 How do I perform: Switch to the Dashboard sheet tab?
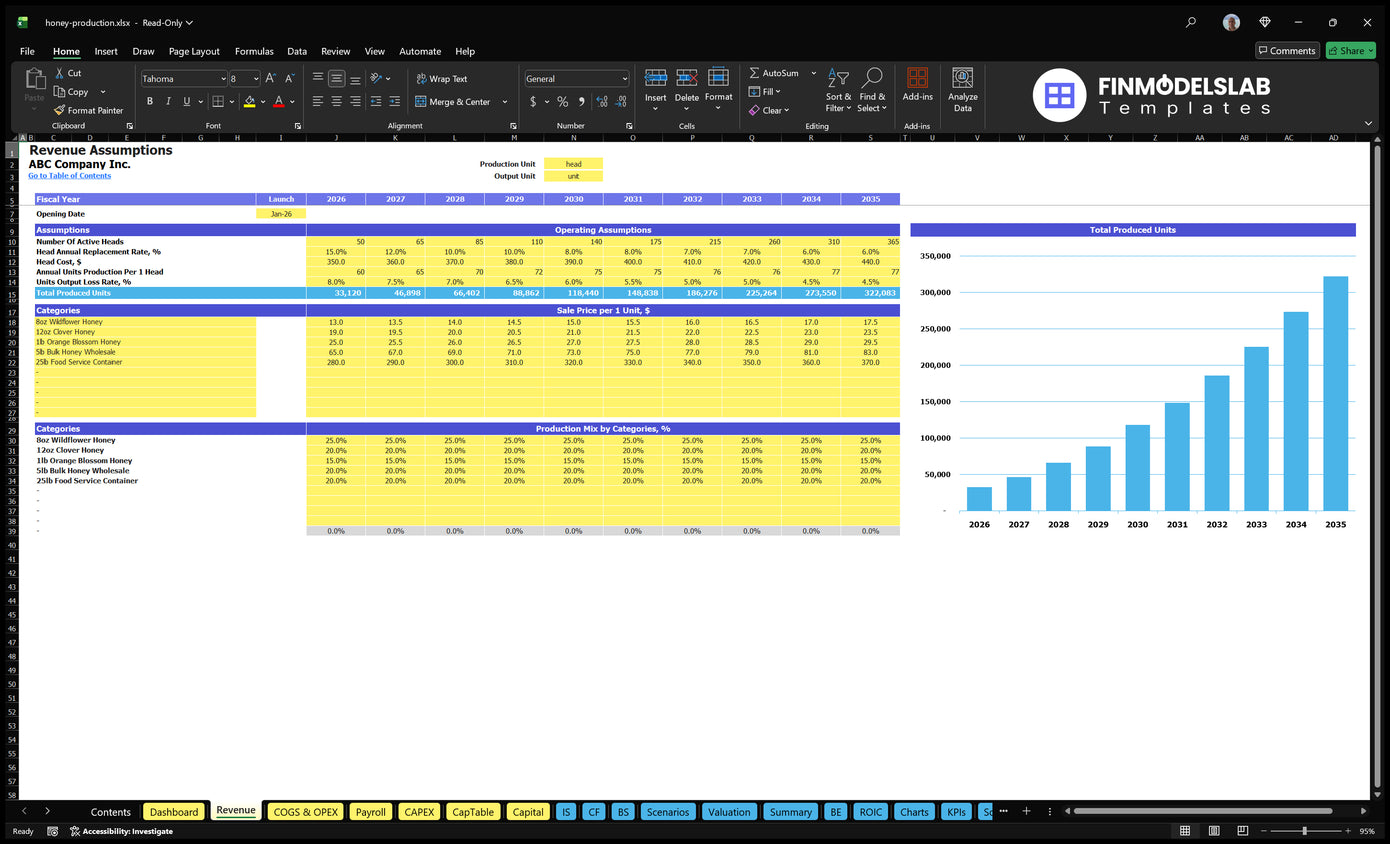174,812
